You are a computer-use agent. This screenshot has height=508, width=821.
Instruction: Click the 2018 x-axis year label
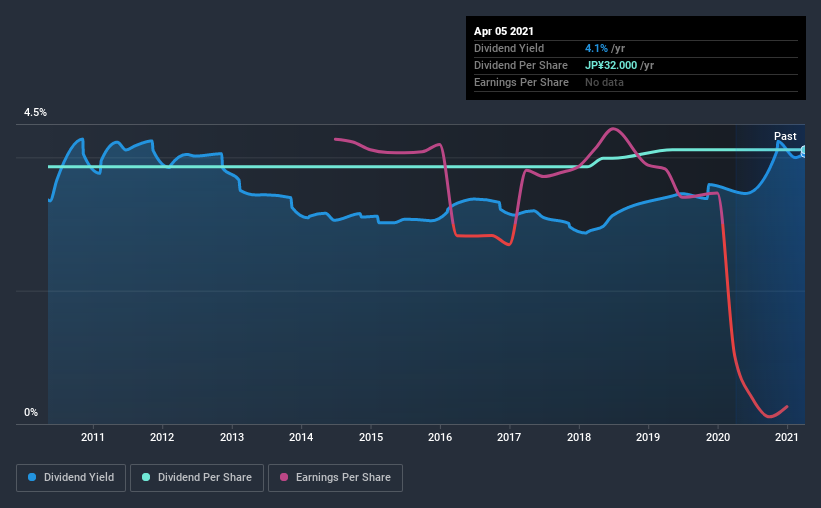tap(579, 437)
